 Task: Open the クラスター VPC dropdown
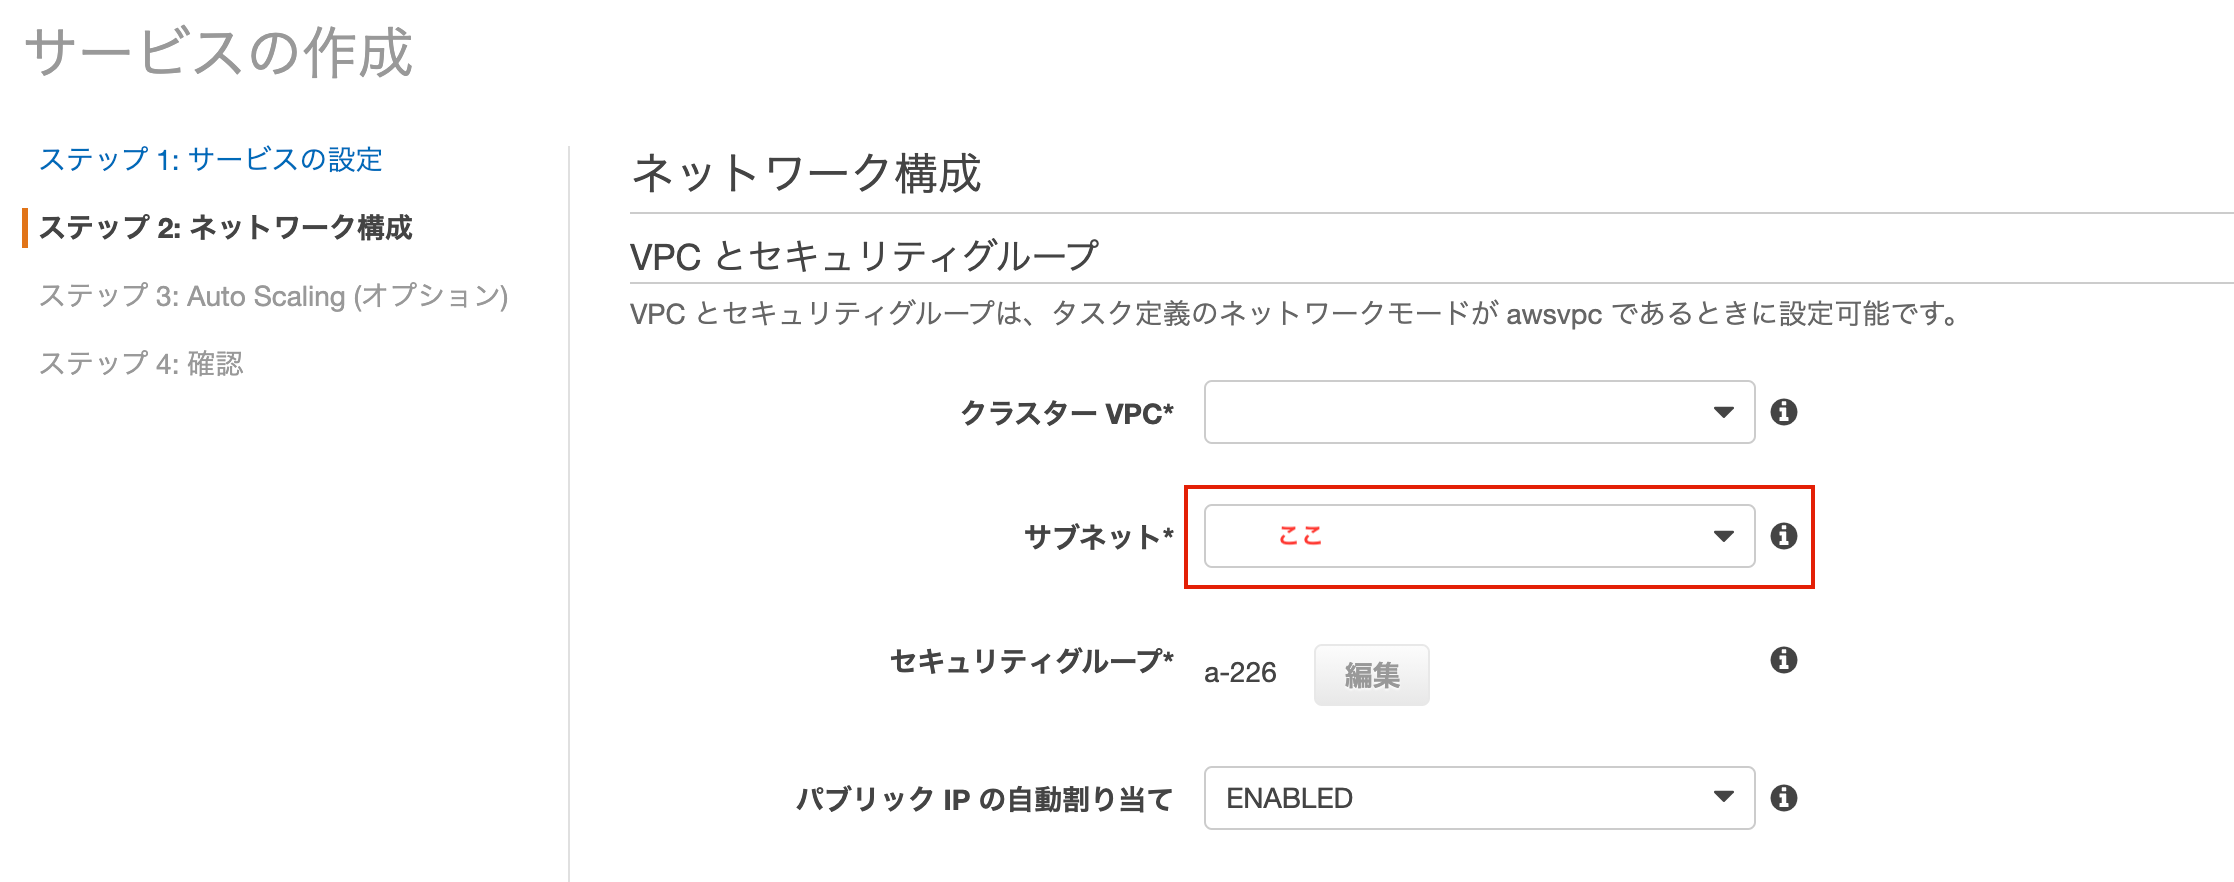1478,412
